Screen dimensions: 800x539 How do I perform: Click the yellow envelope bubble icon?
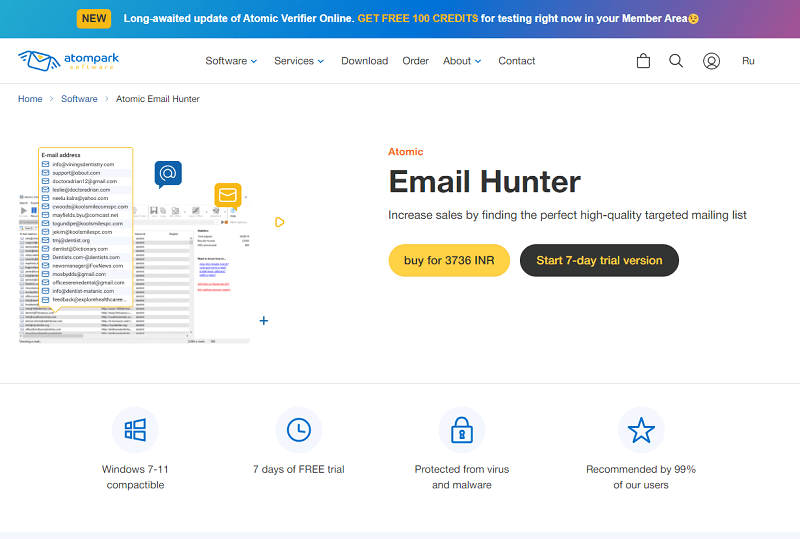pyautogui.click(x=228, y=195)
